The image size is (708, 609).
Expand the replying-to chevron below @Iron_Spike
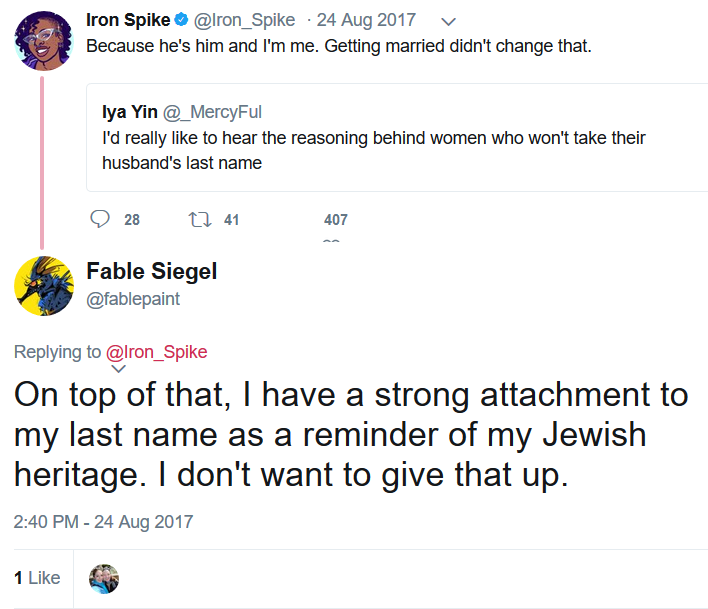[x=118, y=369]
